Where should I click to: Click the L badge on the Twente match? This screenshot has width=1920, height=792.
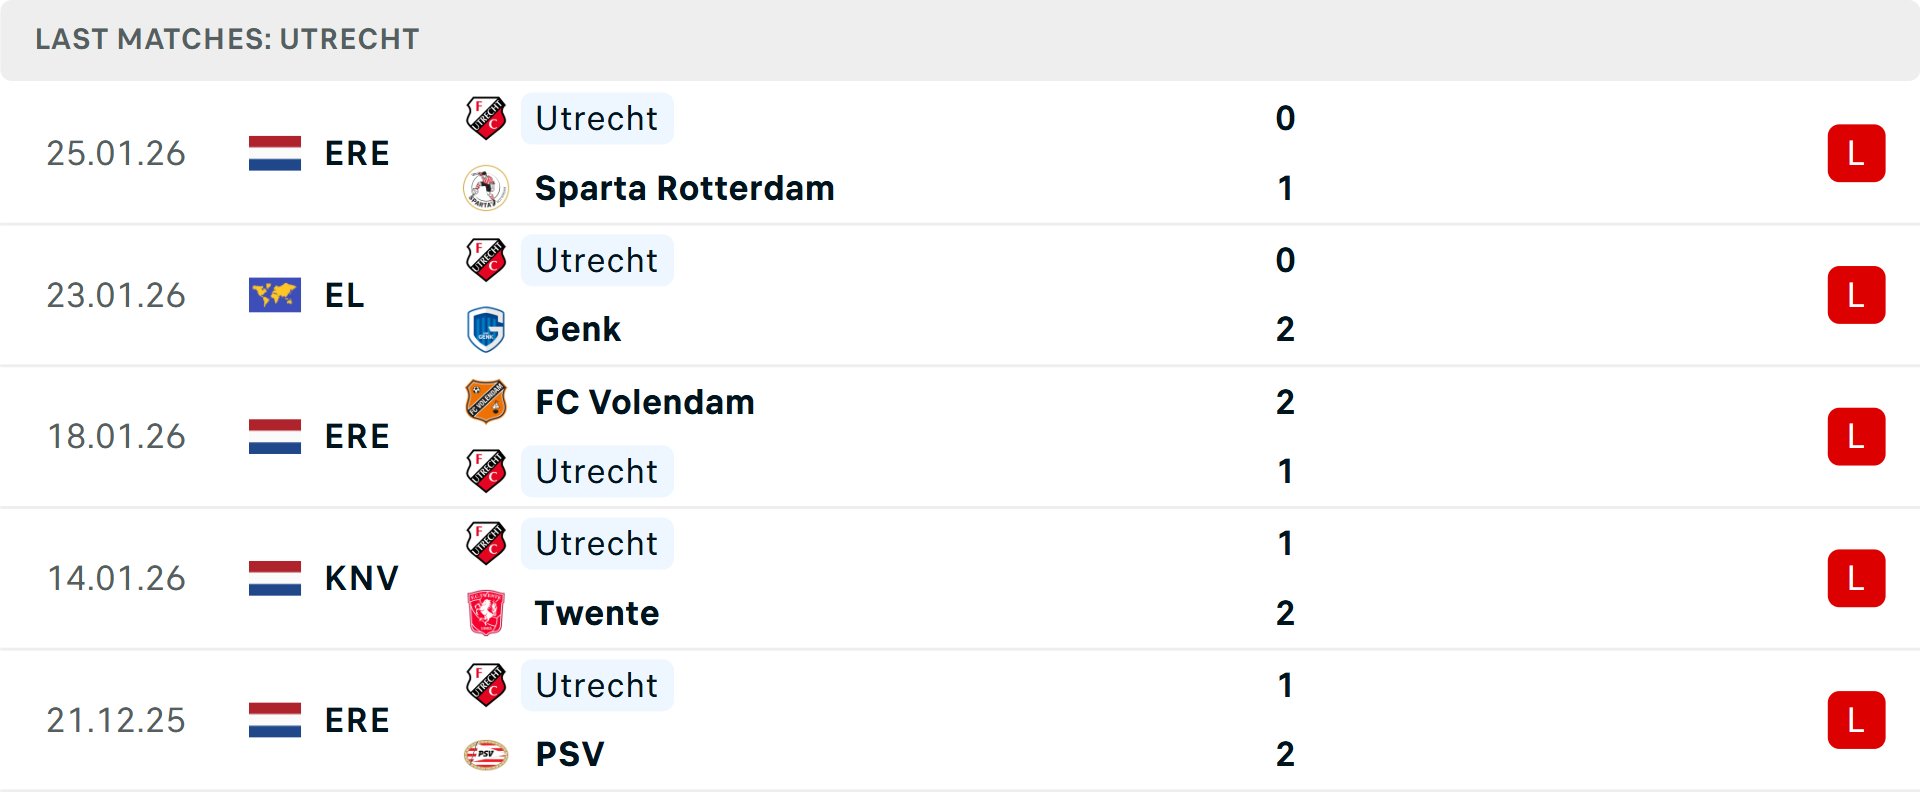point(1856,578)
